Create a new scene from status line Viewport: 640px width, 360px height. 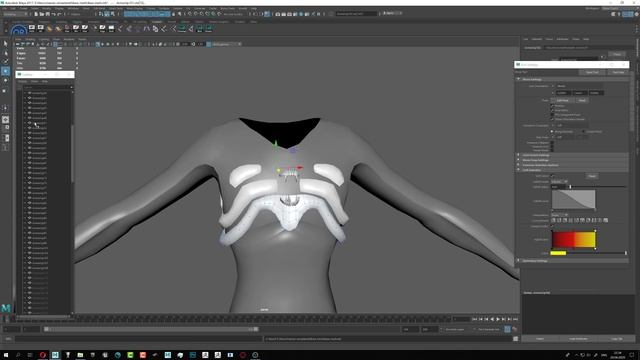(x=36, y=14)
